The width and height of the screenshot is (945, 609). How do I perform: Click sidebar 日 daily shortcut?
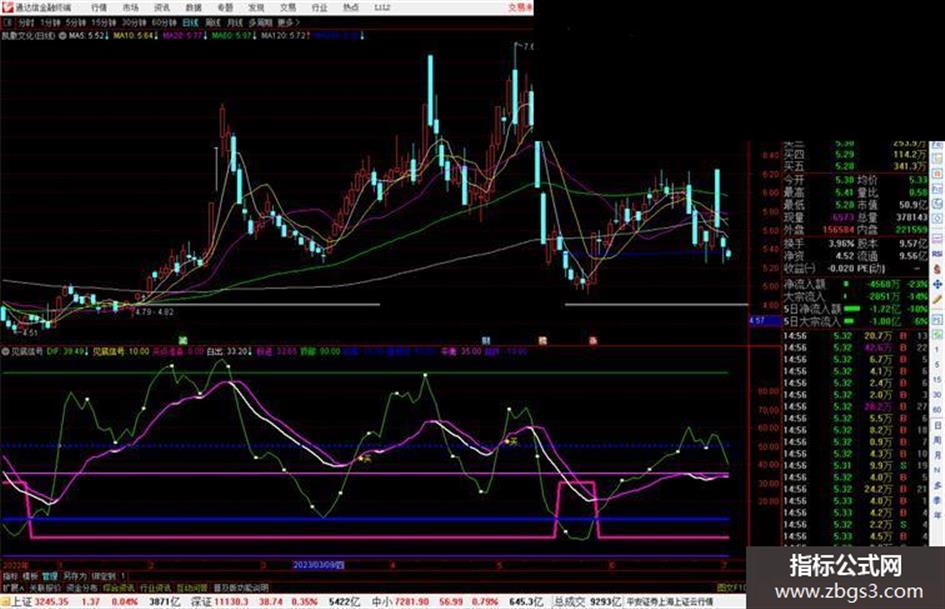coord(937,426)
